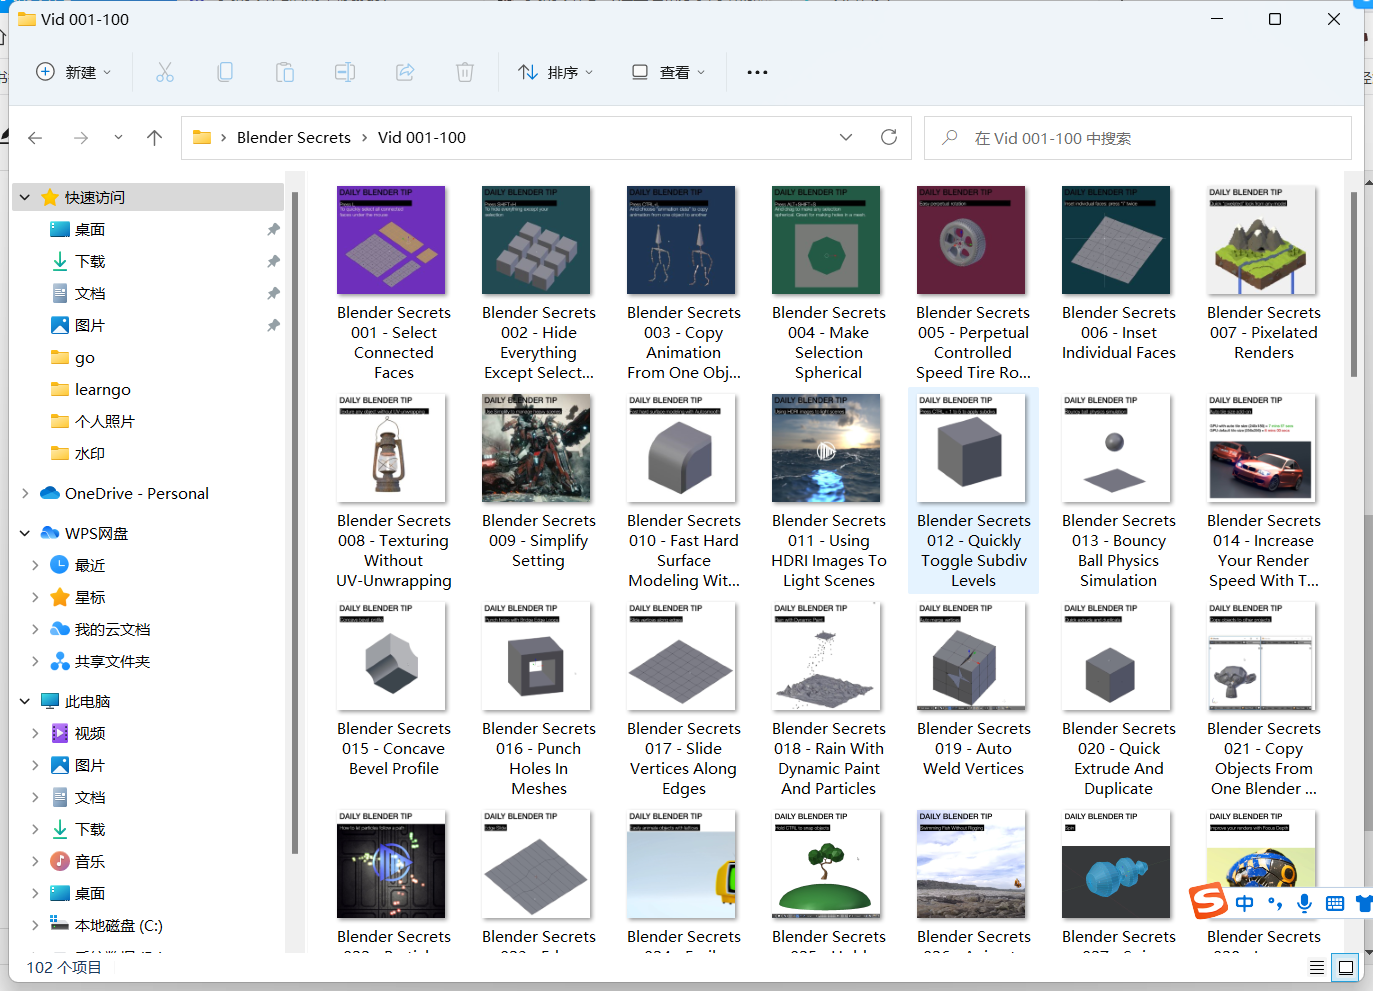
Task: Refresh the current folder view
Action: [888, 137]
